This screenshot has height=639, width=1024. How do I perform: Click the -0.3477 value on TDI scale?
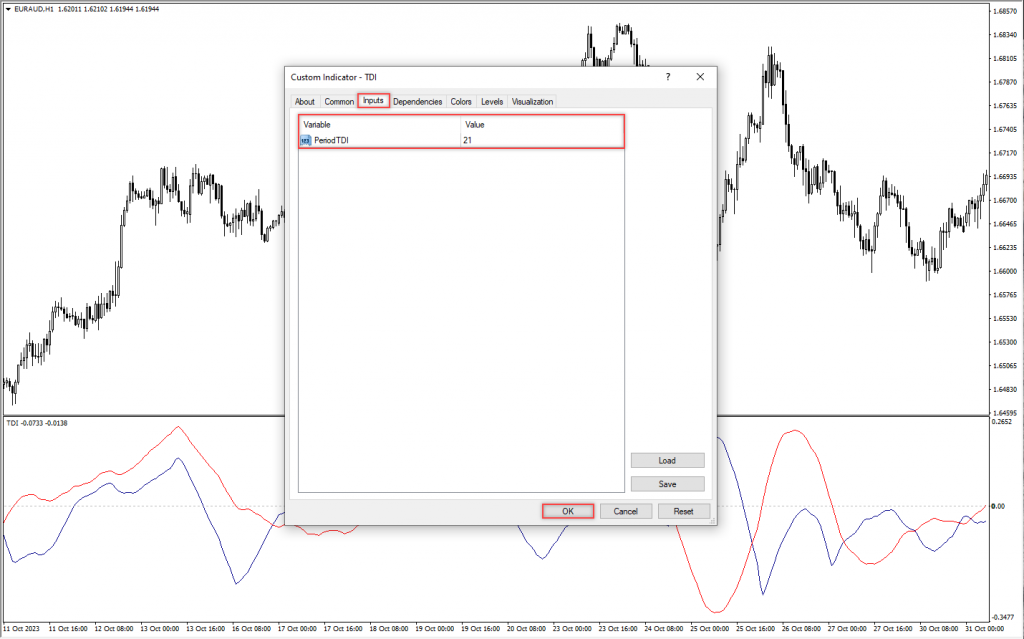(1002, 617)
